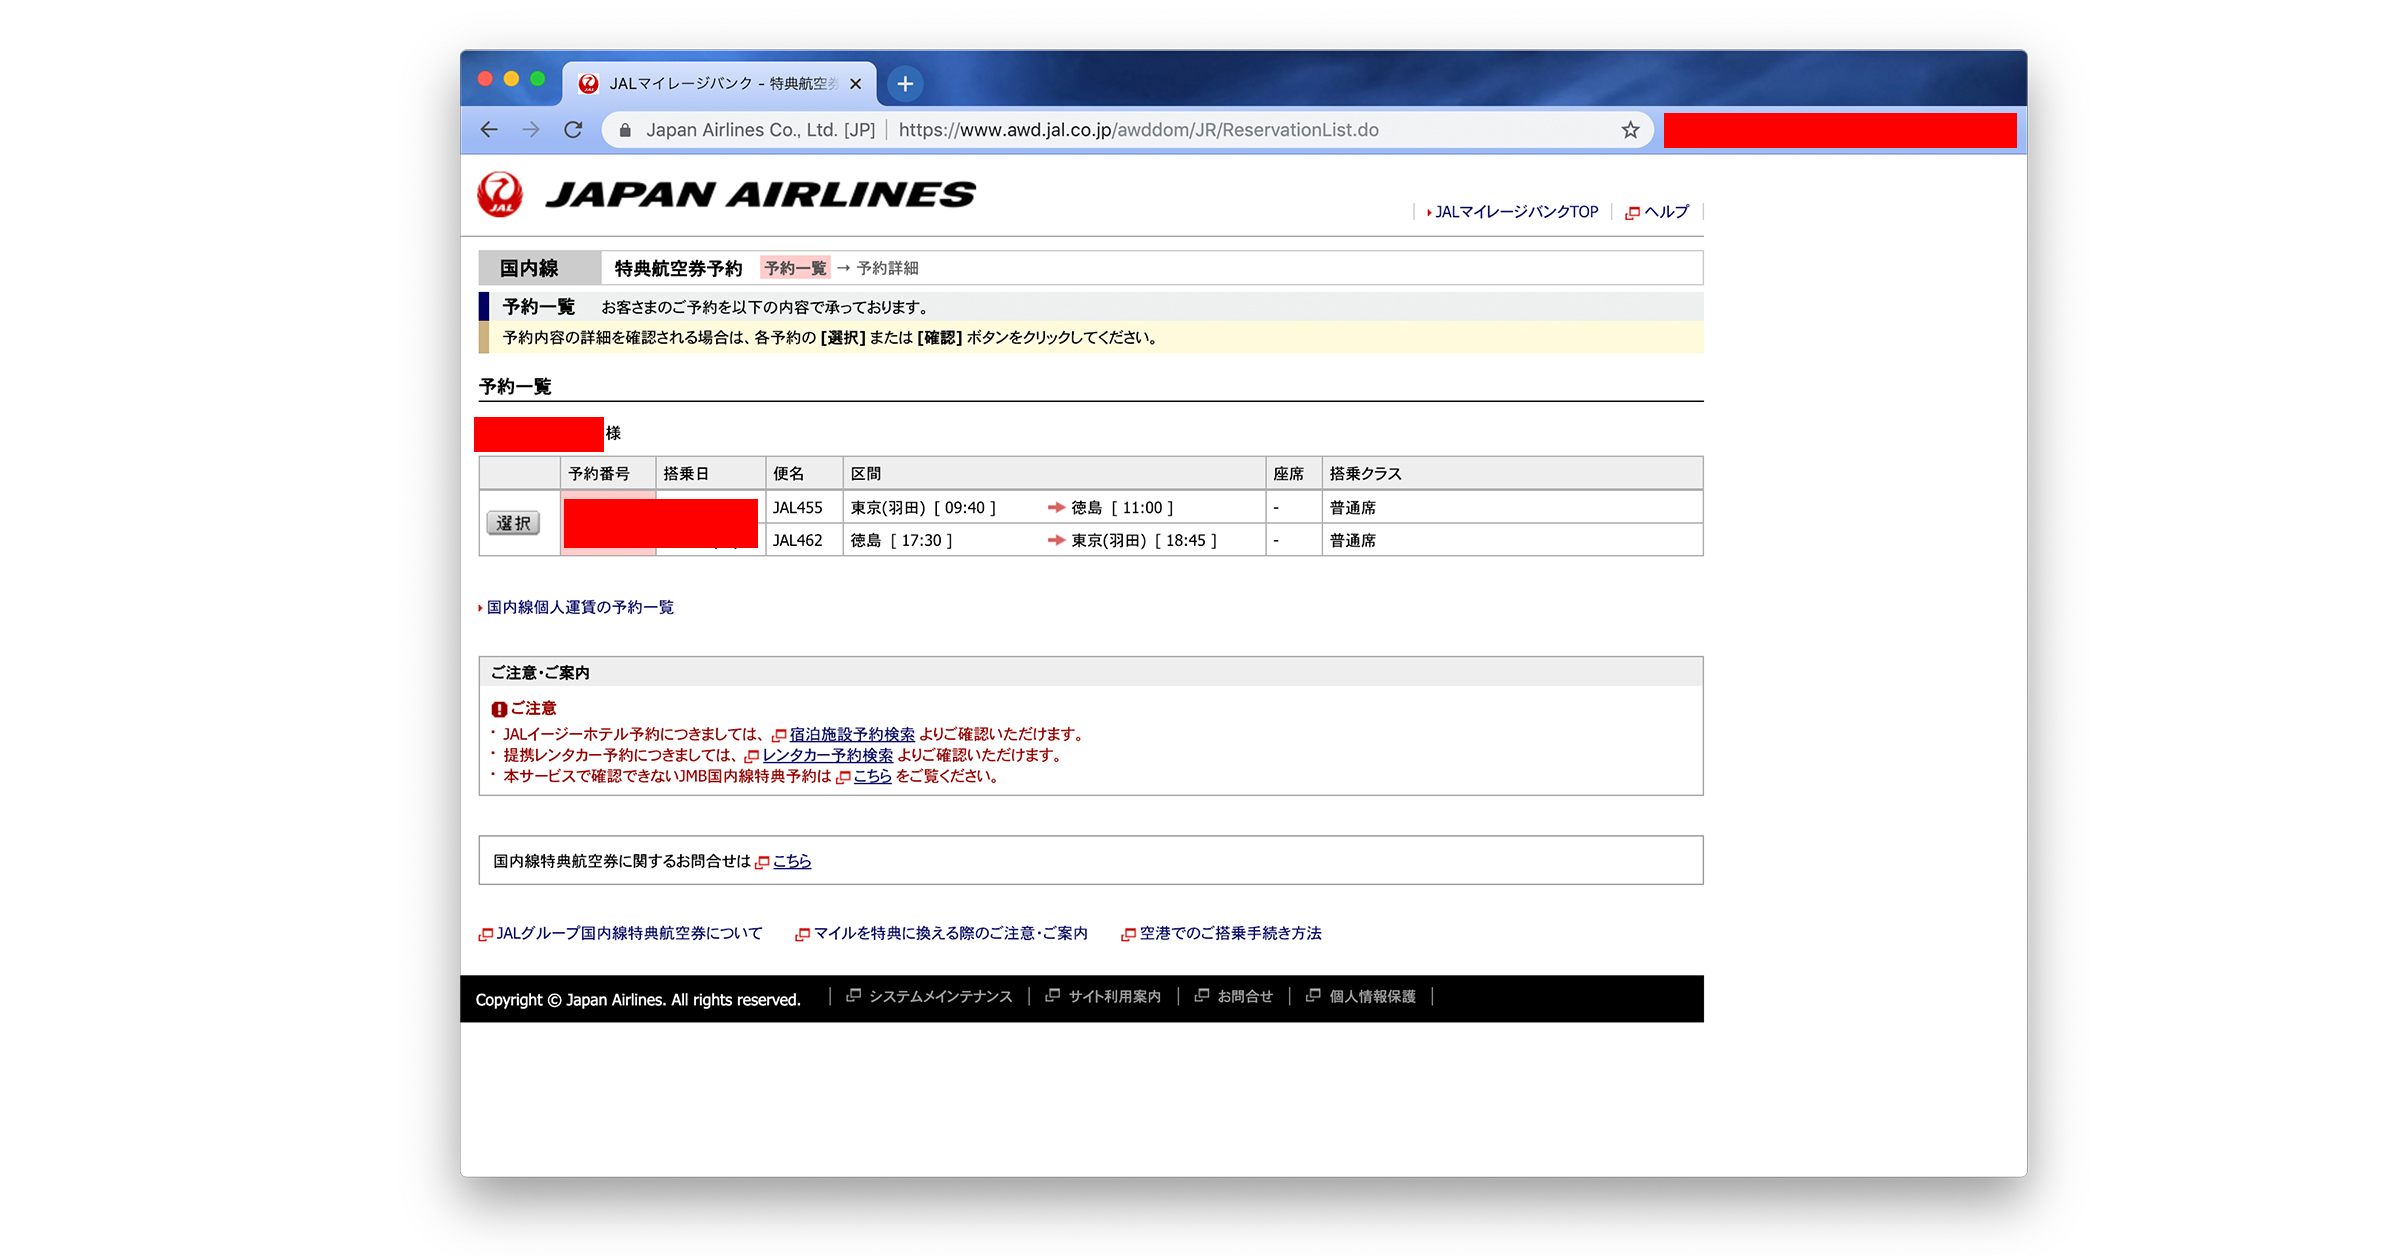The height and width of the screenshot is (1256, 2400).
Task: Click 普通席 in the JAL455 row
Action: (x=1353, y=507)
